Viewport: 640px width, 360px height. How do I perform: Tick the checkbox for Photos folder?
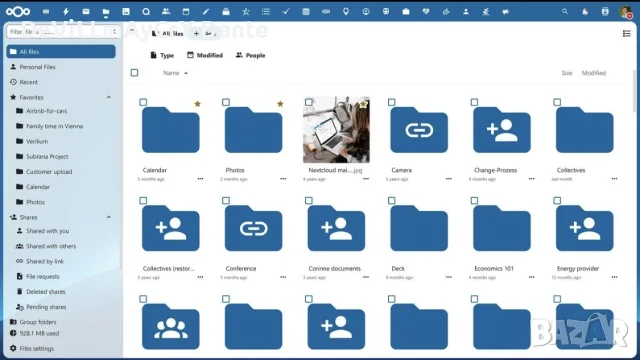[226, 102]
